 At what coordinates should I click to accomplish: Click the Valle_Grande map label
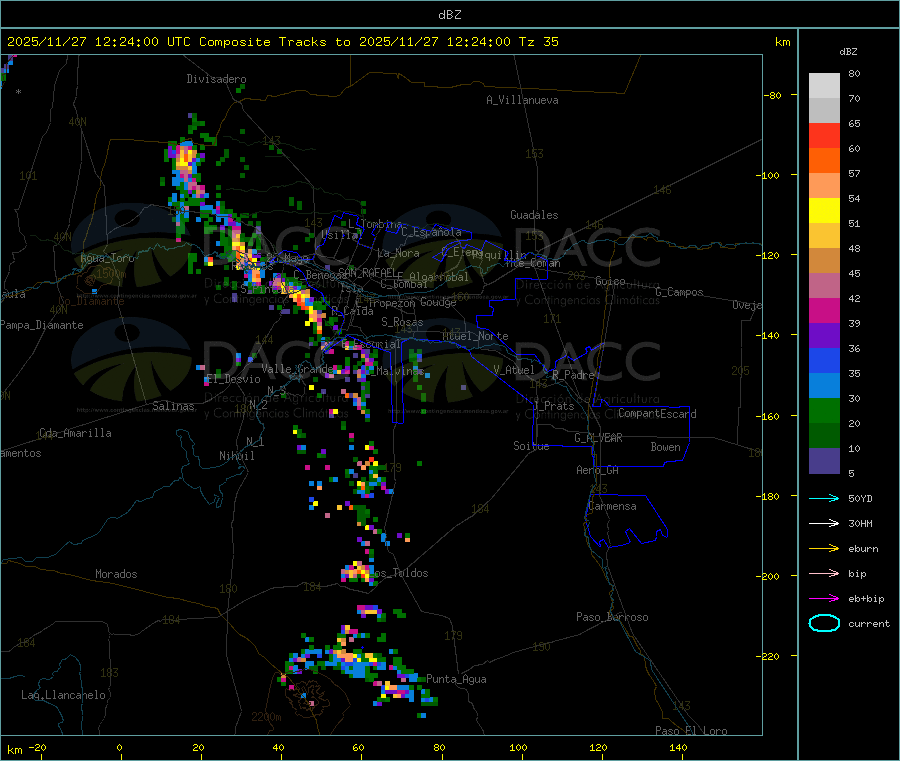point(297,369)
